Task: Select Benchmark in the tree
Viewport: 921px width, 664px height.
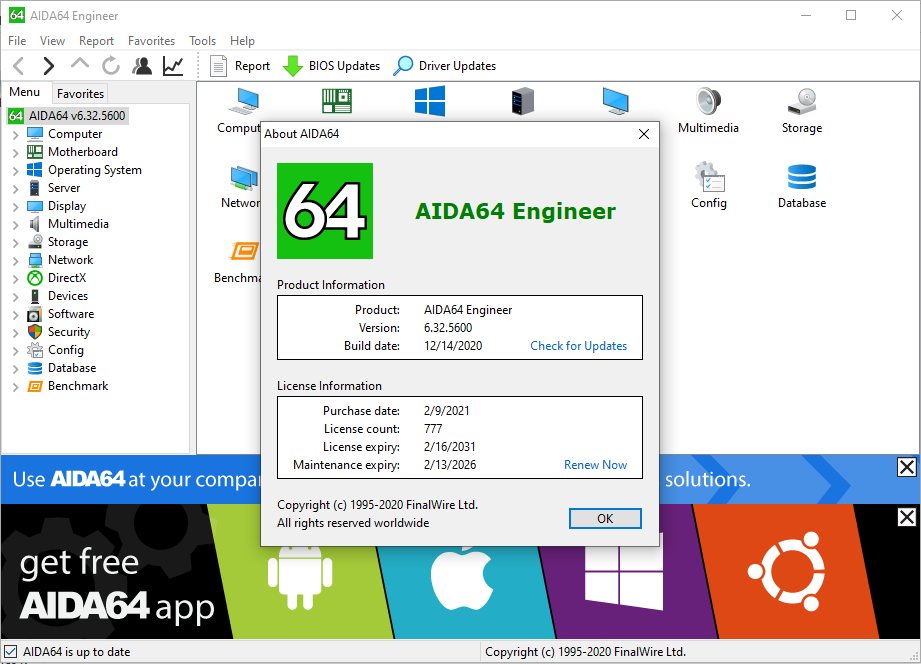Action: [x=78, y=386]
